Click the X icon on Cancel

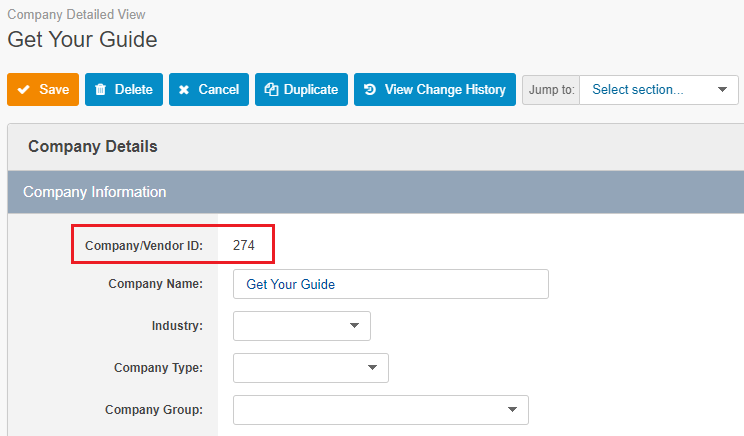pos(184,90)
